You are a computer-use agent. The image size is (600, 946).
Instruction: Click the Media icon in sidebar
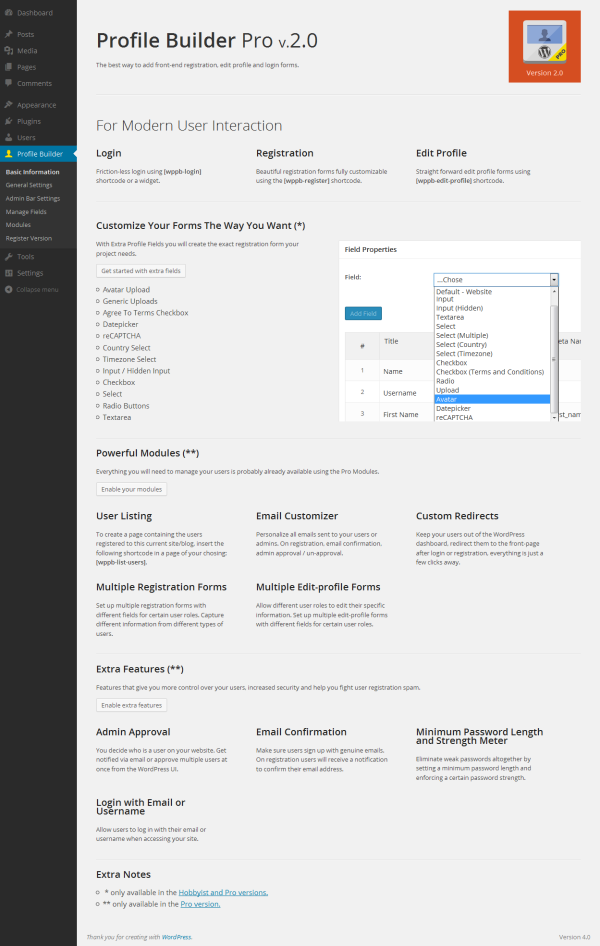pos(8,51)
